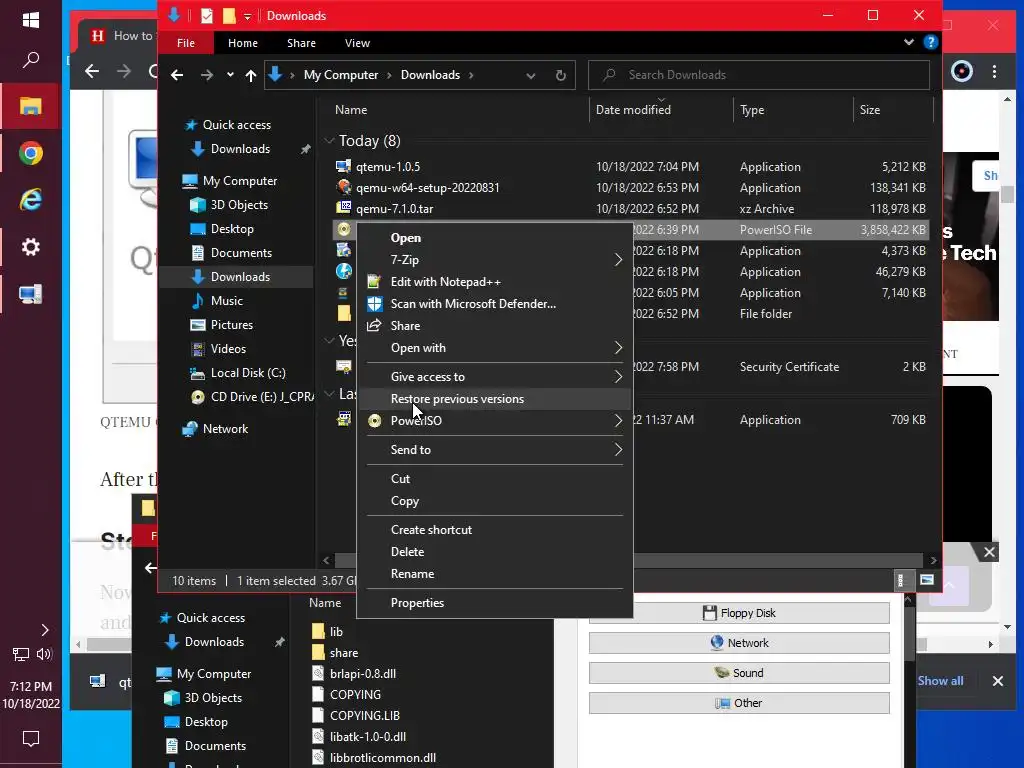
Task: Expand Send to submenu
Action: pos(618,450)
